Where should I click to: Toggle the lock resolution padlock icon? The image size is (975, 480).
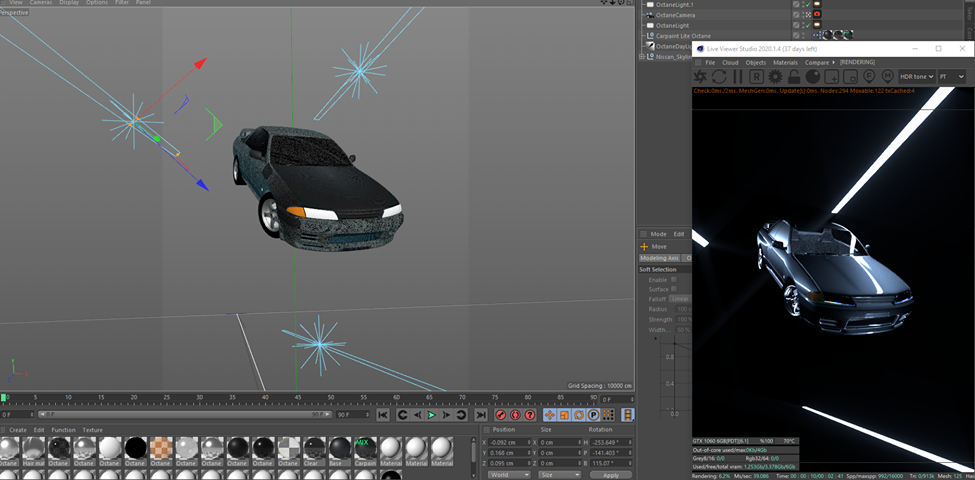click(x=793, y=76)
